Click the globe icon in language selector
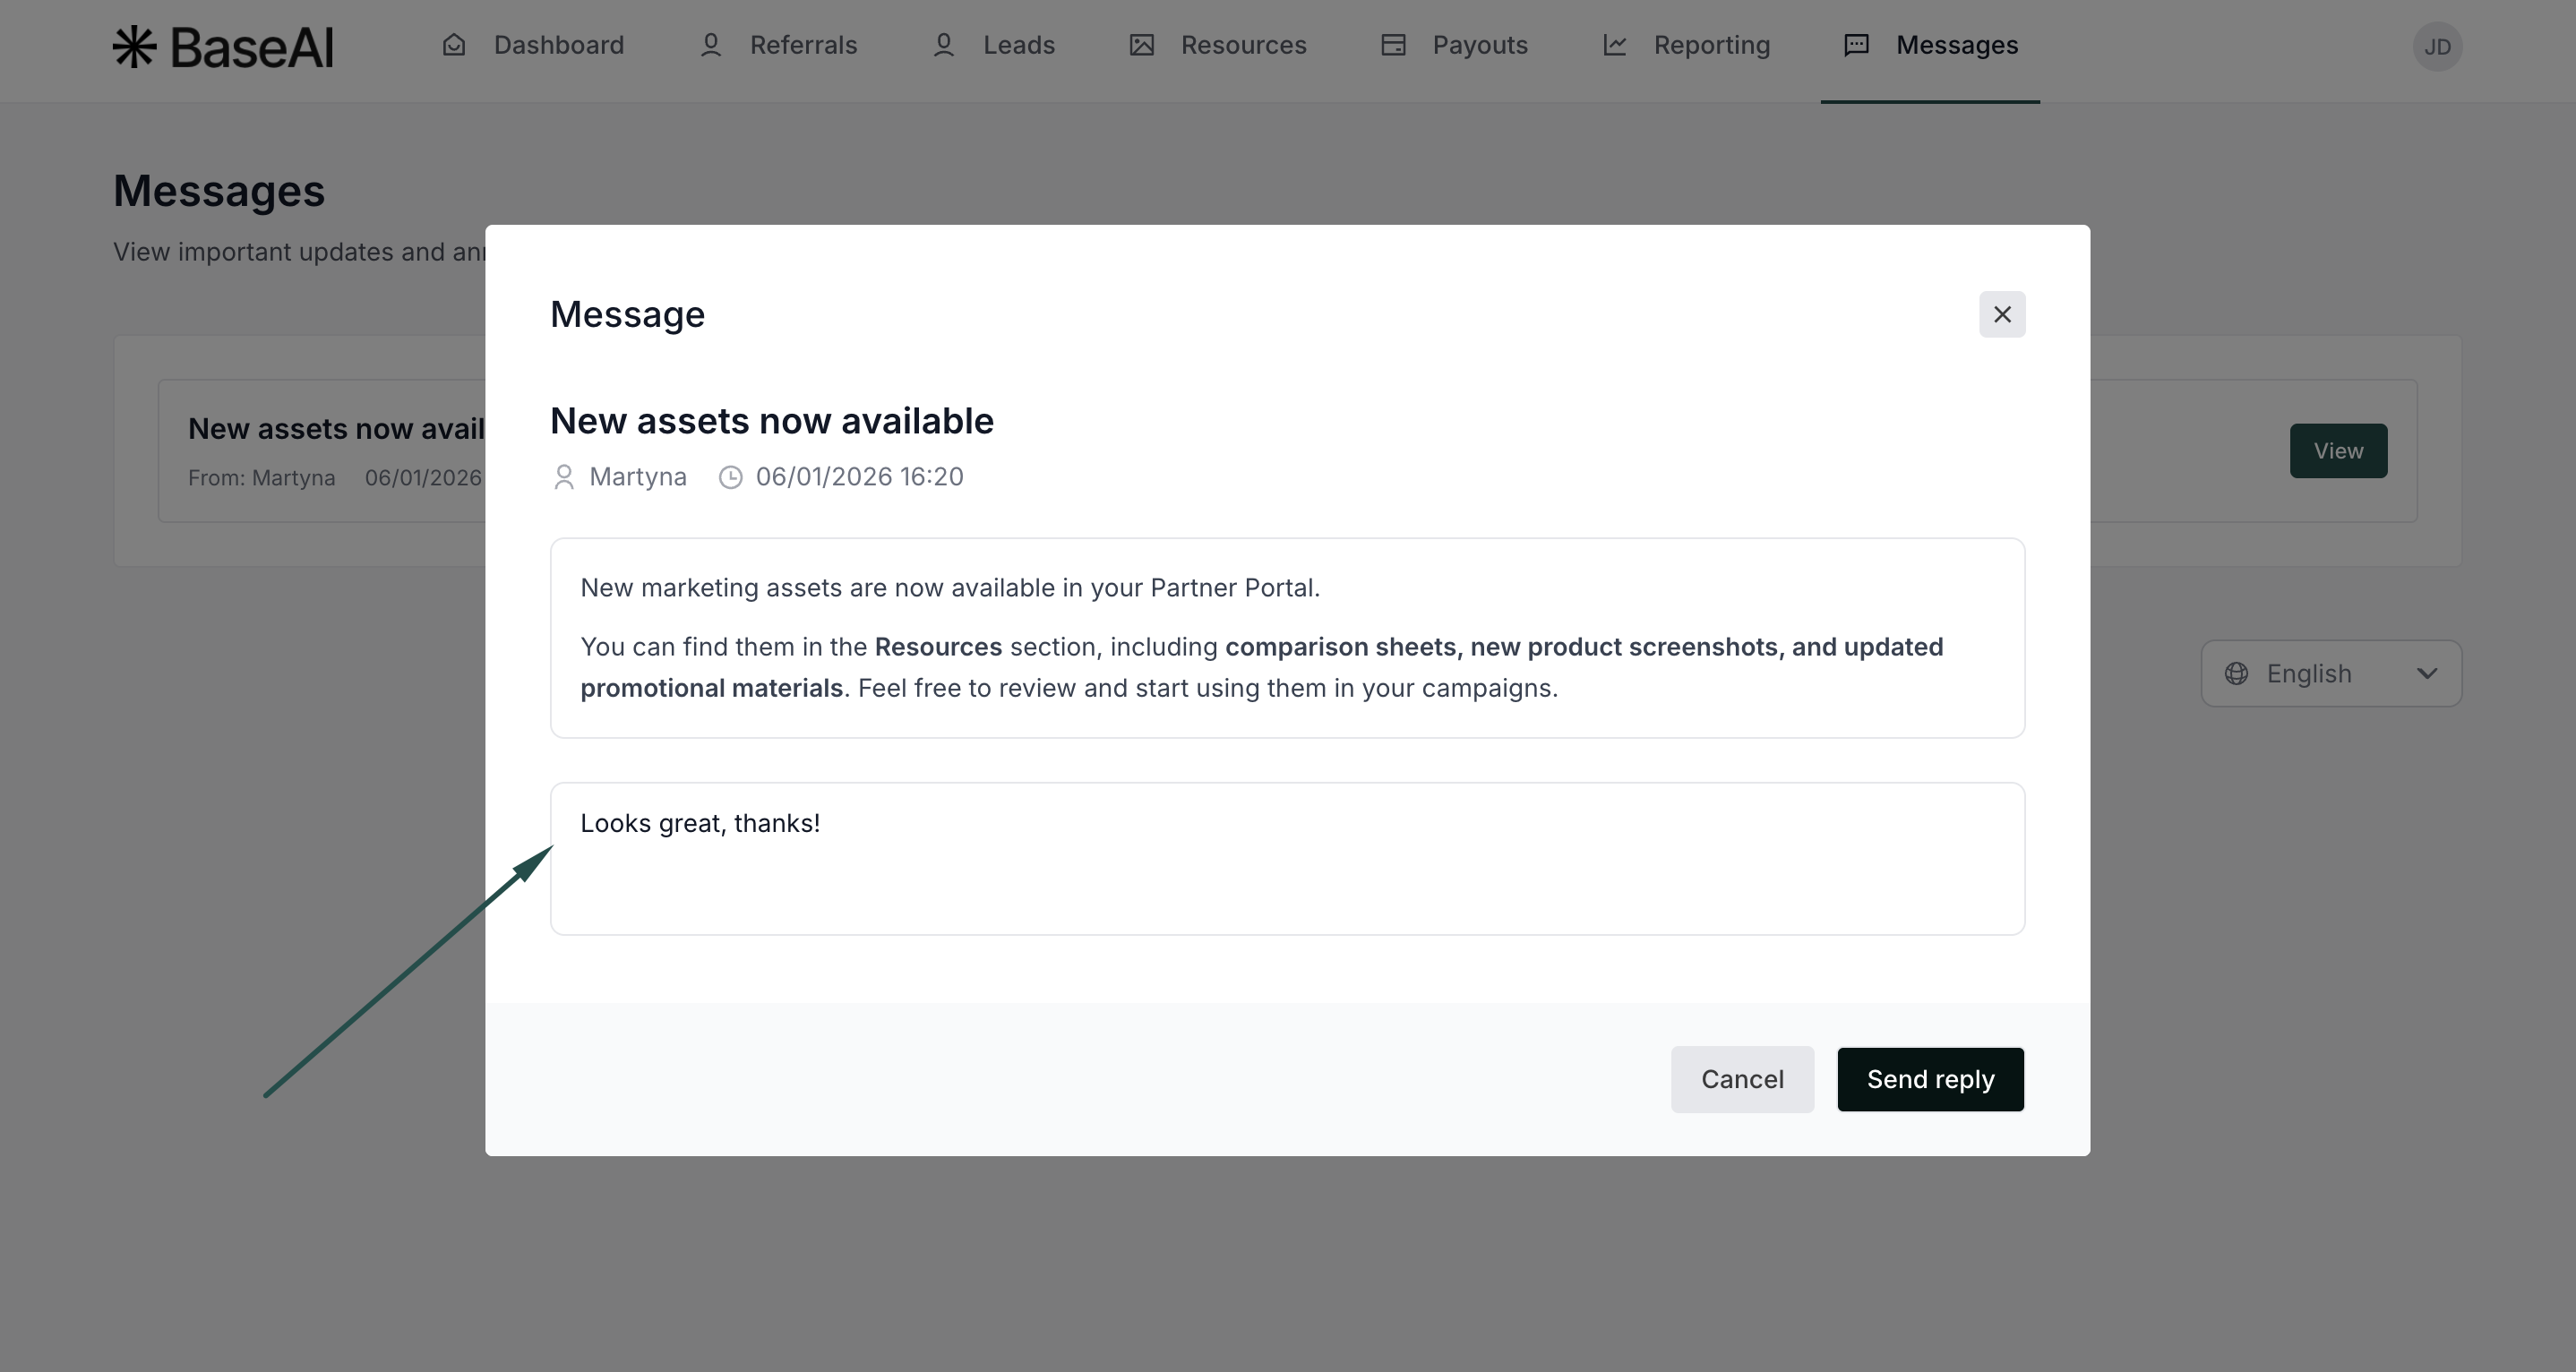 click(2237, 674)
